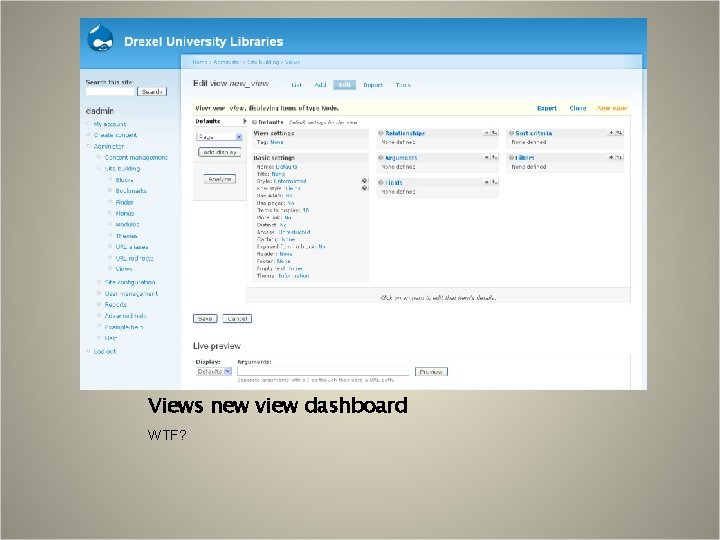Select the Defaults display tab
The image size is (720, 540).
pyautogui.click(x=219, y=121)
